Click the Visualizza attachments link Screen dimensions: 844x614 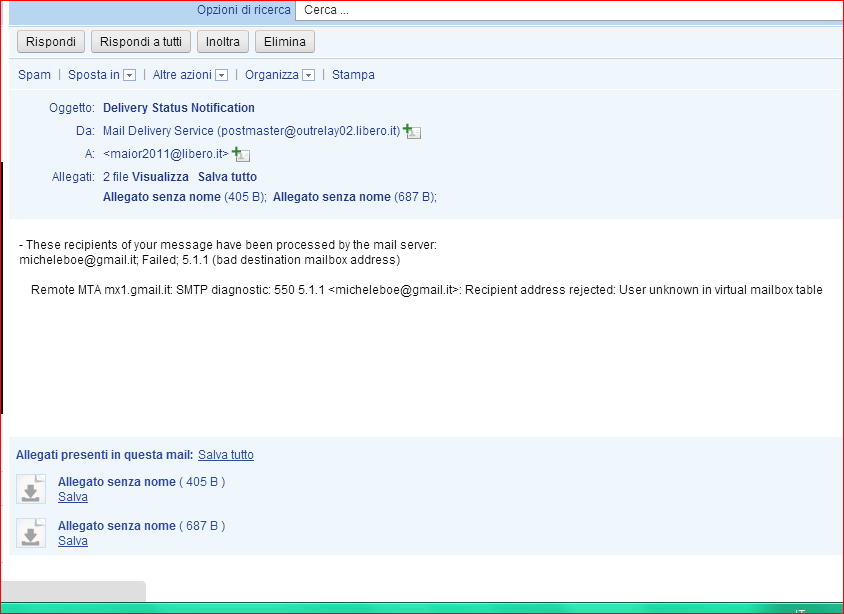click(160, 177)
